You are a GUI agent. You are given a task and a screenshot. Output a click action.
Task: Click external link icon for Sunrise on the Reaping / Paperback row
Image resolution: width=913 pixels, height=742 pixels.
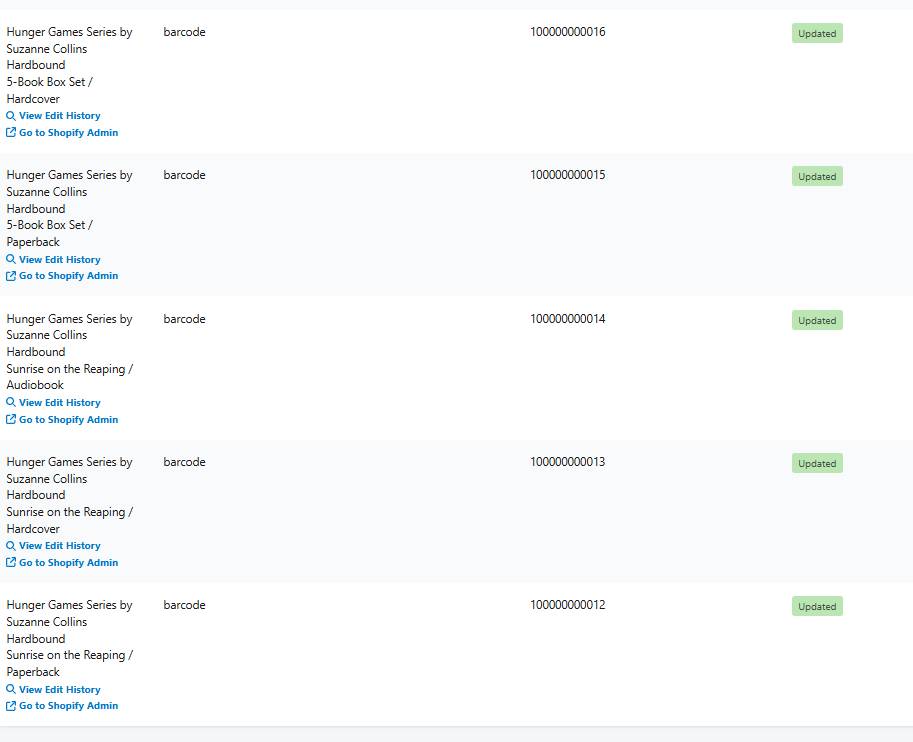[10, 706]
